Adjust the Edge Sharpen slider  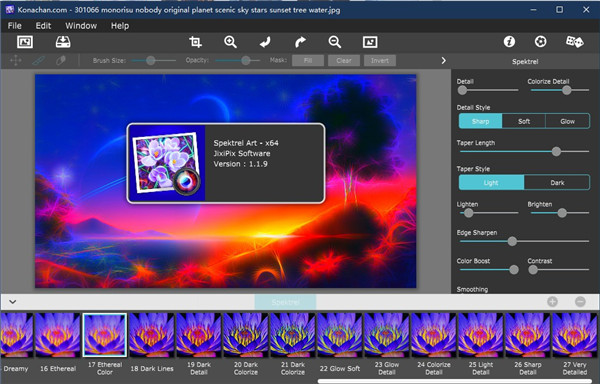click(524, 241)
